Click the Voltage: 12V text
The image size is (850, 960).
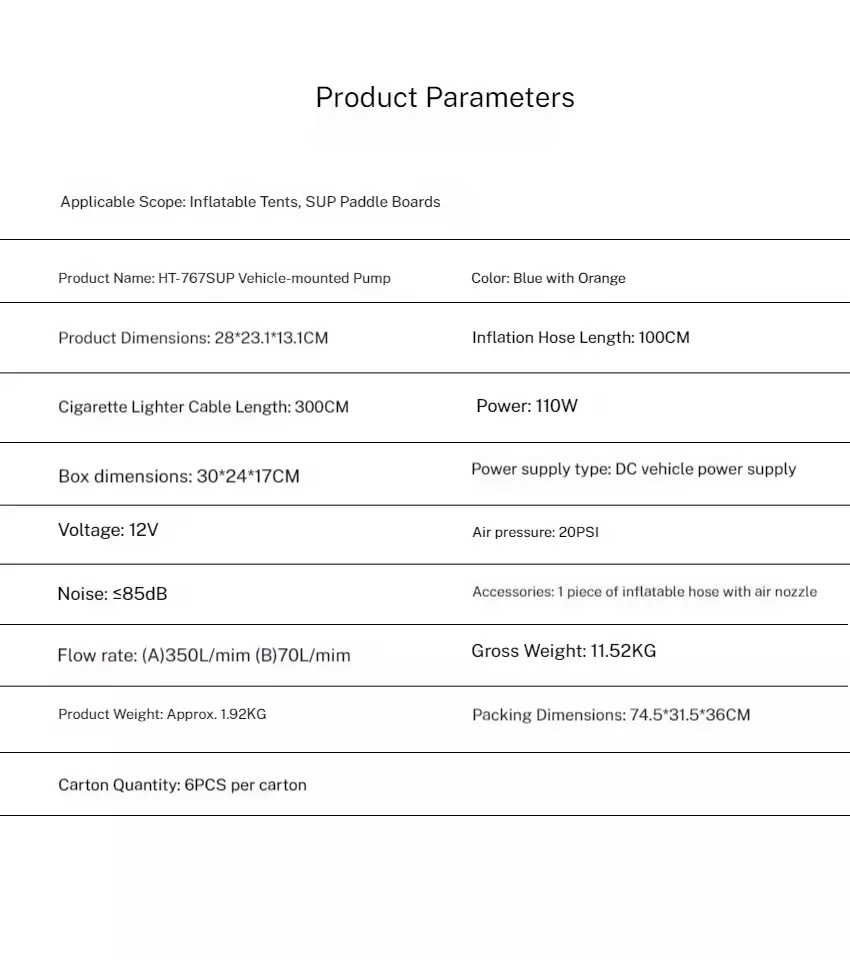(108, 530)
